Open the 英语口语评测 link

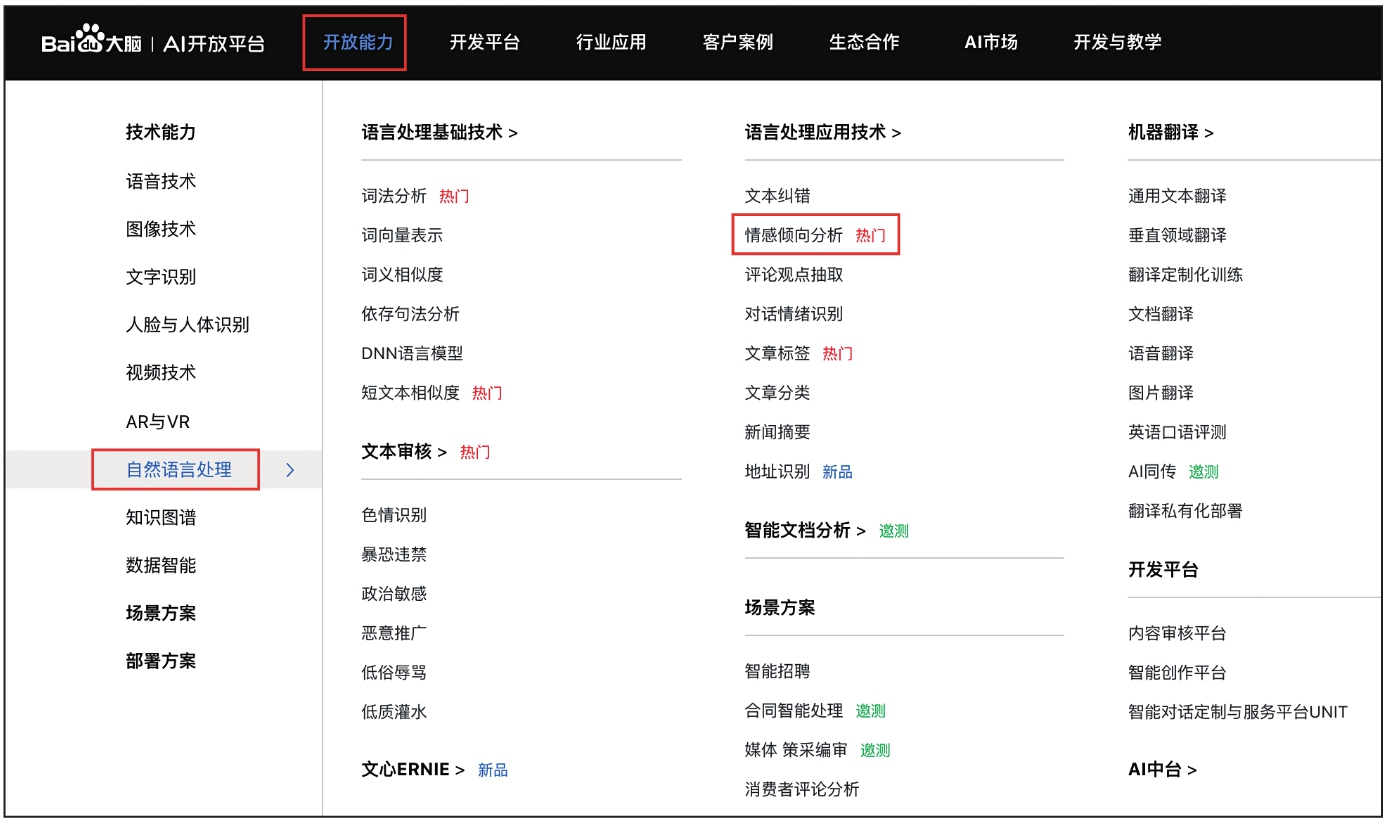pyautogui.click(x=1177, y=433)
